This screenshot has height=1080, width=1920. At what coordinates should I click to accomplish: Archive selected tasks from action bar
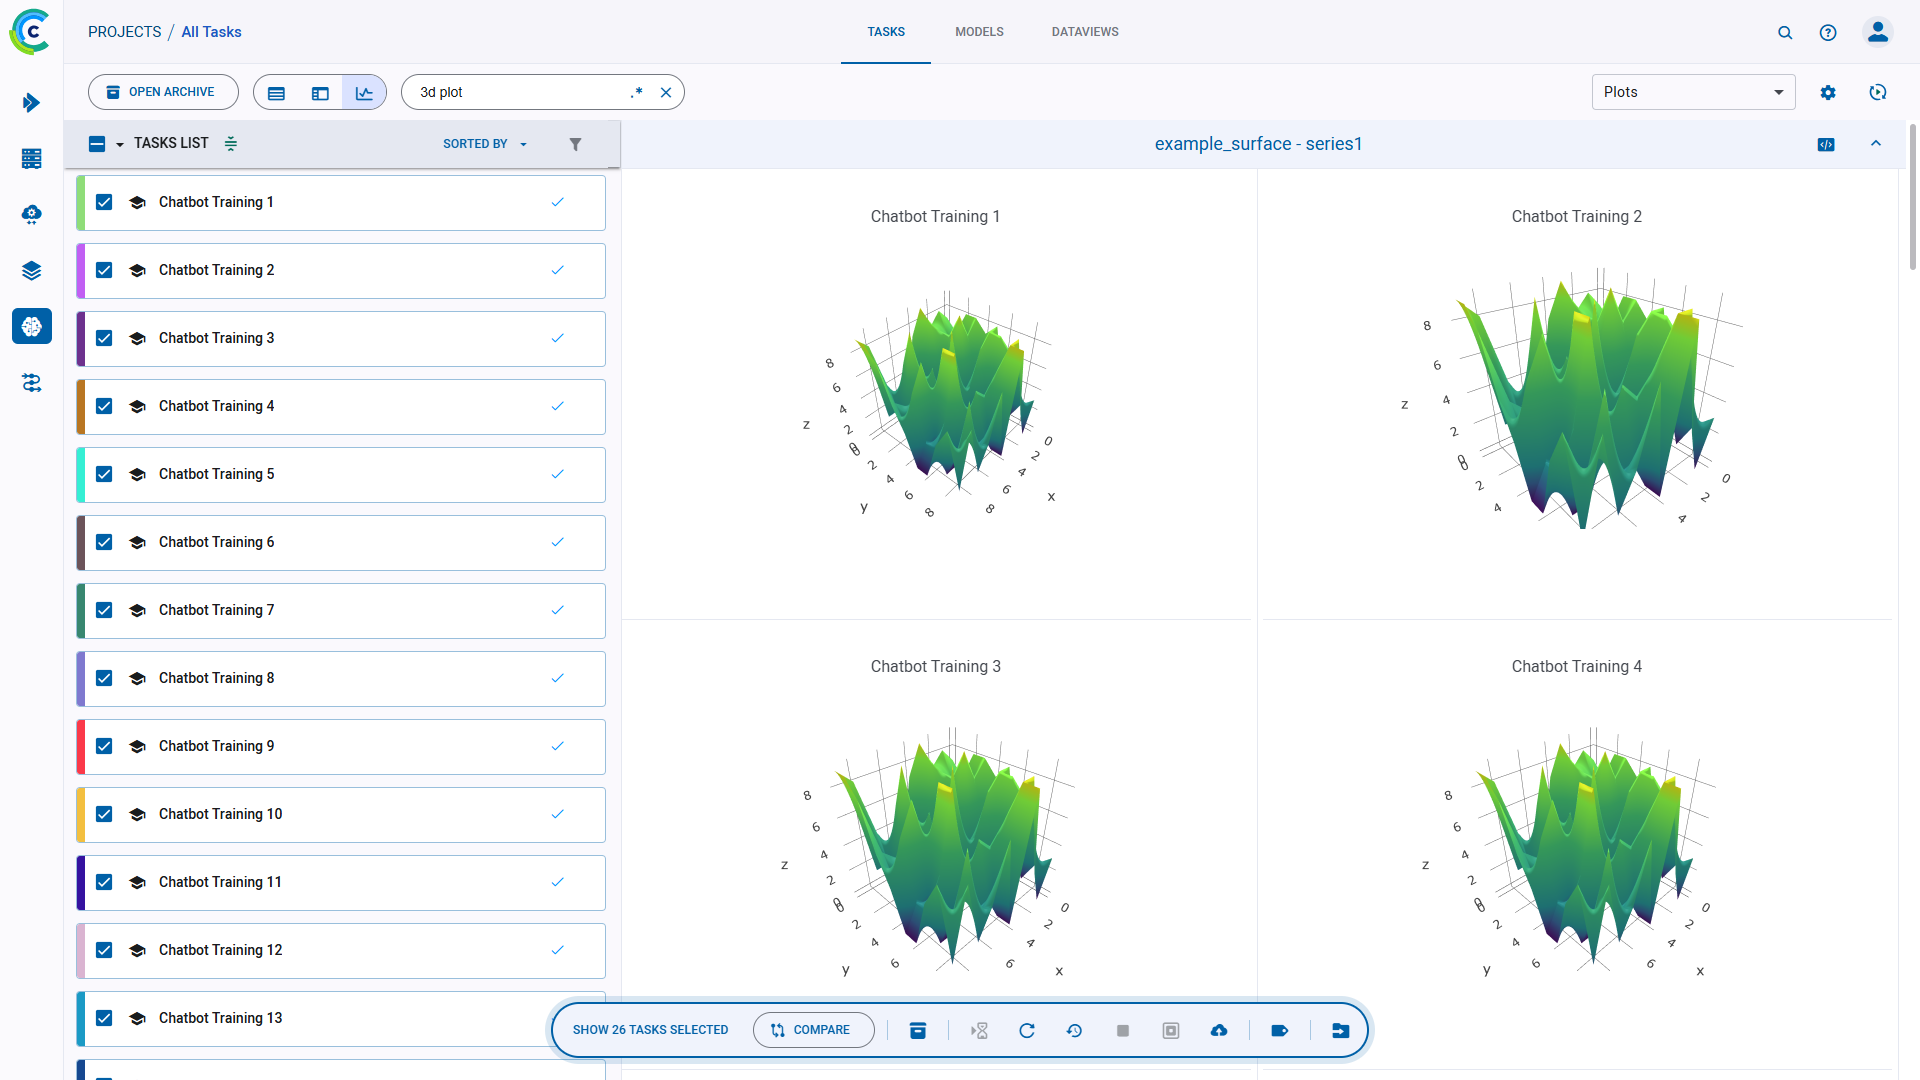[x=918, y=1030]
